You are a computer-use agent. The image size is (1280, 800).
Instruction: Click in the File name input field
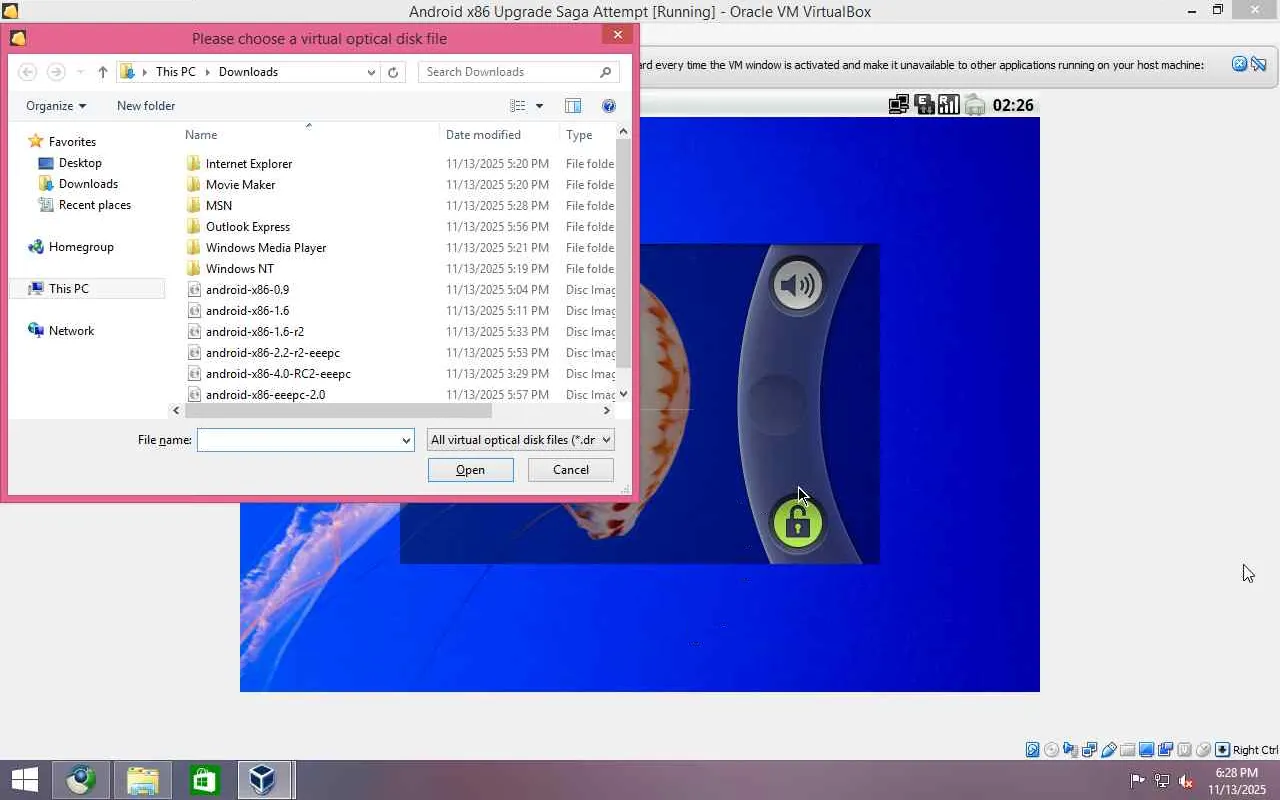[x=298, y=440]
